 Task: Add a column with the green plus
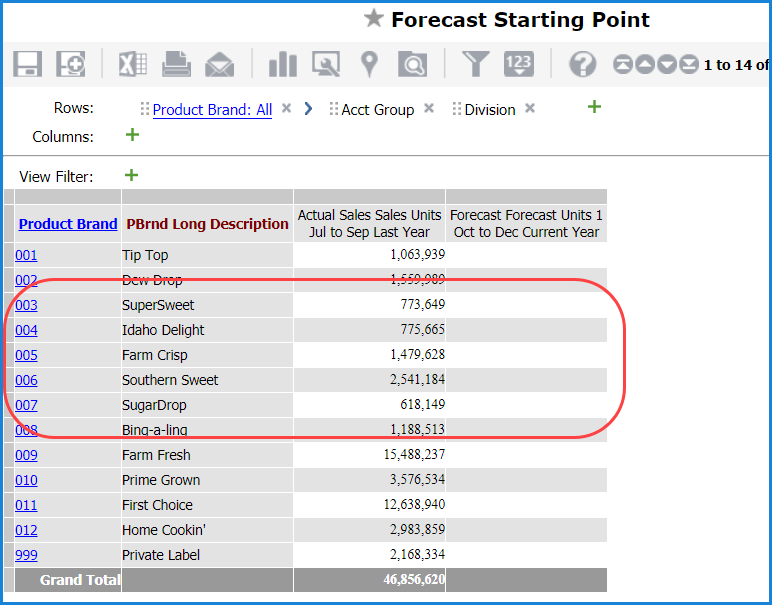tap(131, 135)
